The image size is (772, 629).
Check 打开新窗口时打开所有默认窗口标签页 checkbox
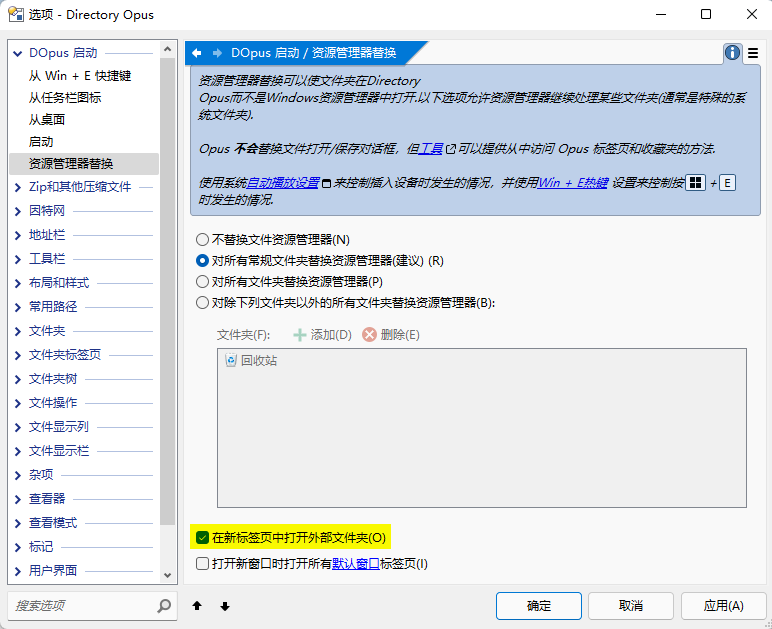coord(202,564)
